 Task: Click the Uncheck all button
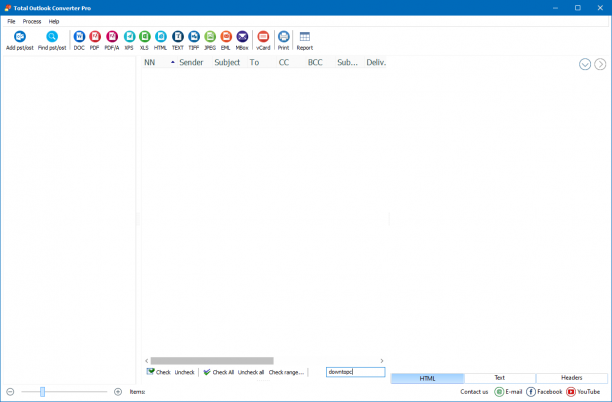click(251, 372)
